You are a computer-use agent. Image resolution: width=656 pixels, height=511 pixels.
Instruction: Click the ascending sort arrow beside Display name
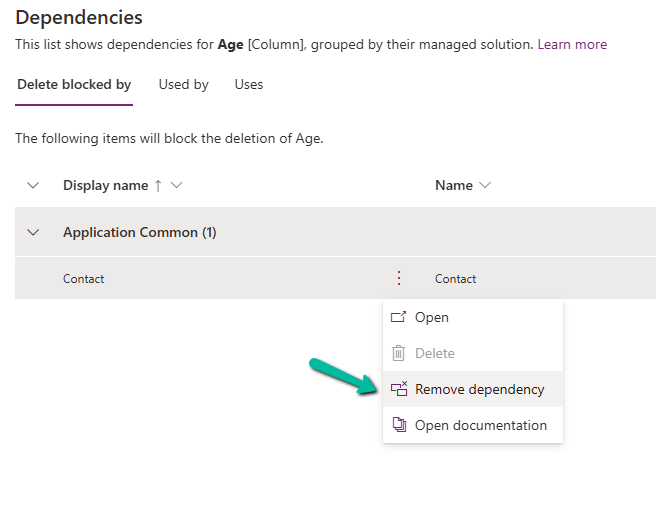pyautogui.click(x=158, y=185)
